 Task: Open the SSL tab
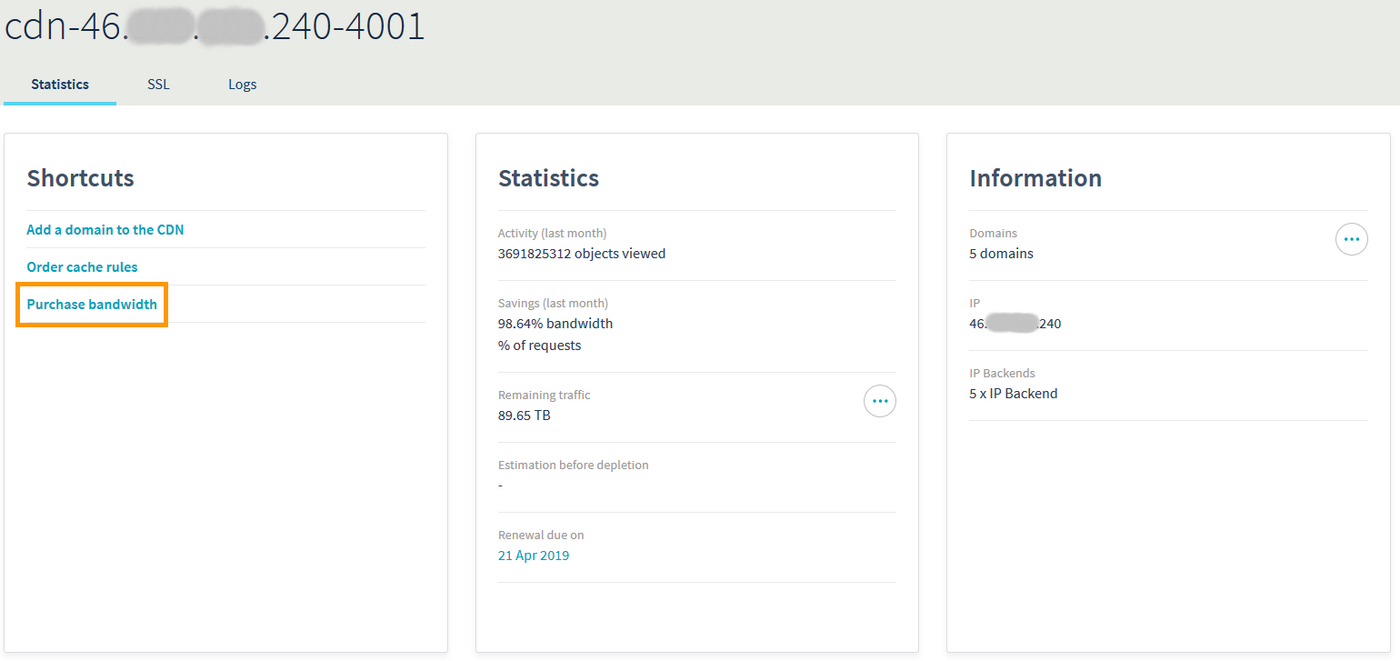pos(158,85)
